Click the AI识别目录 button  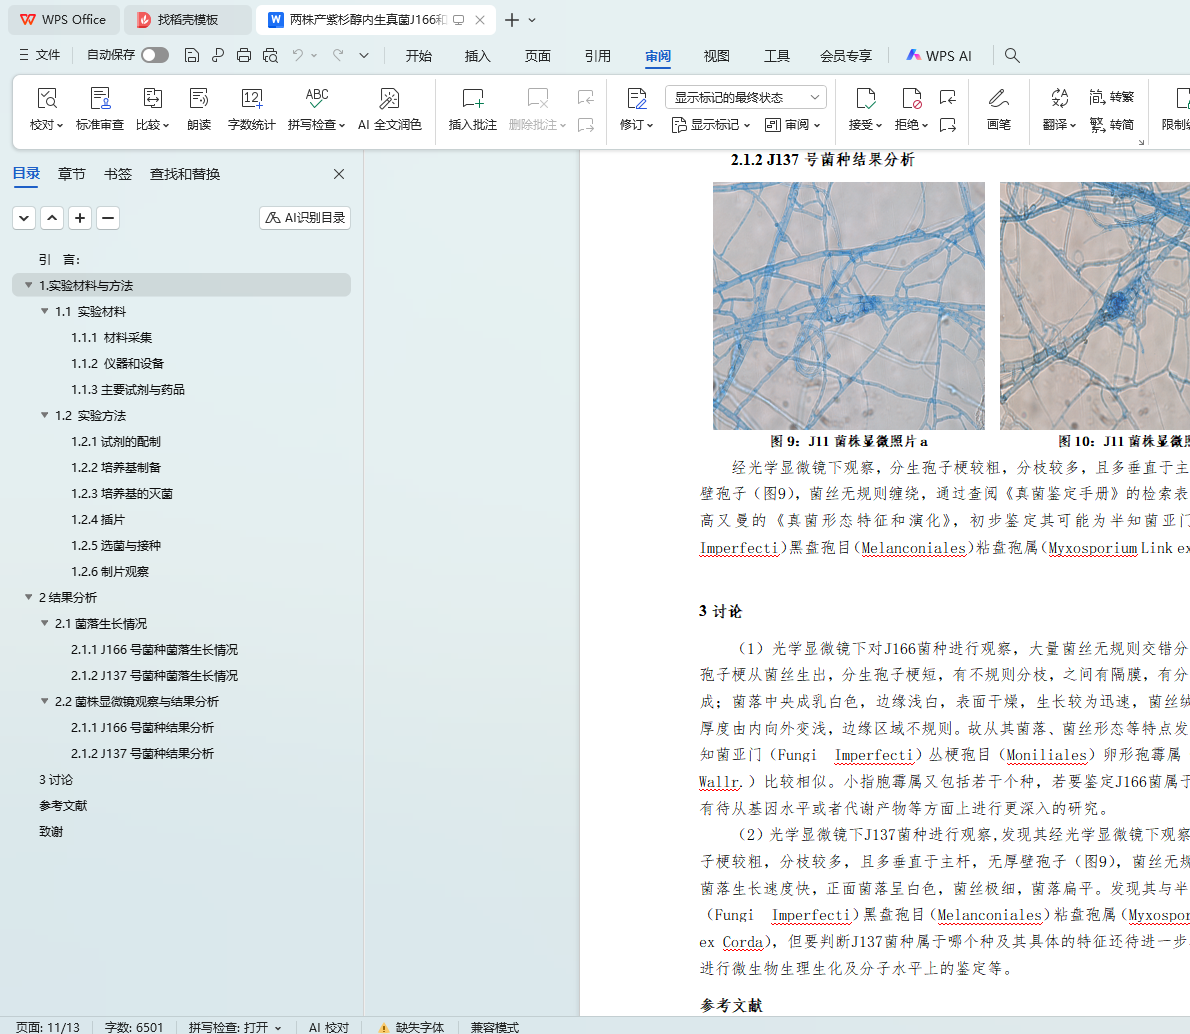click(x=305, y=218)
